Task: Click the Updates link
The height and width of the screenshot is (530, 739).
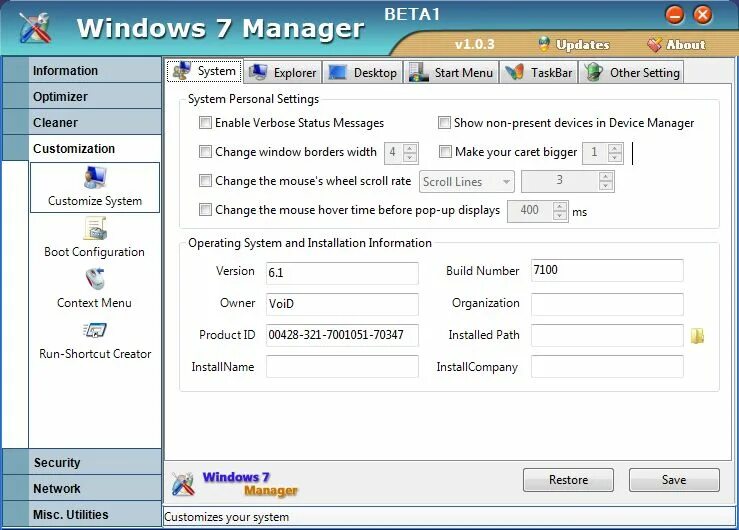Action: [583, 45]
